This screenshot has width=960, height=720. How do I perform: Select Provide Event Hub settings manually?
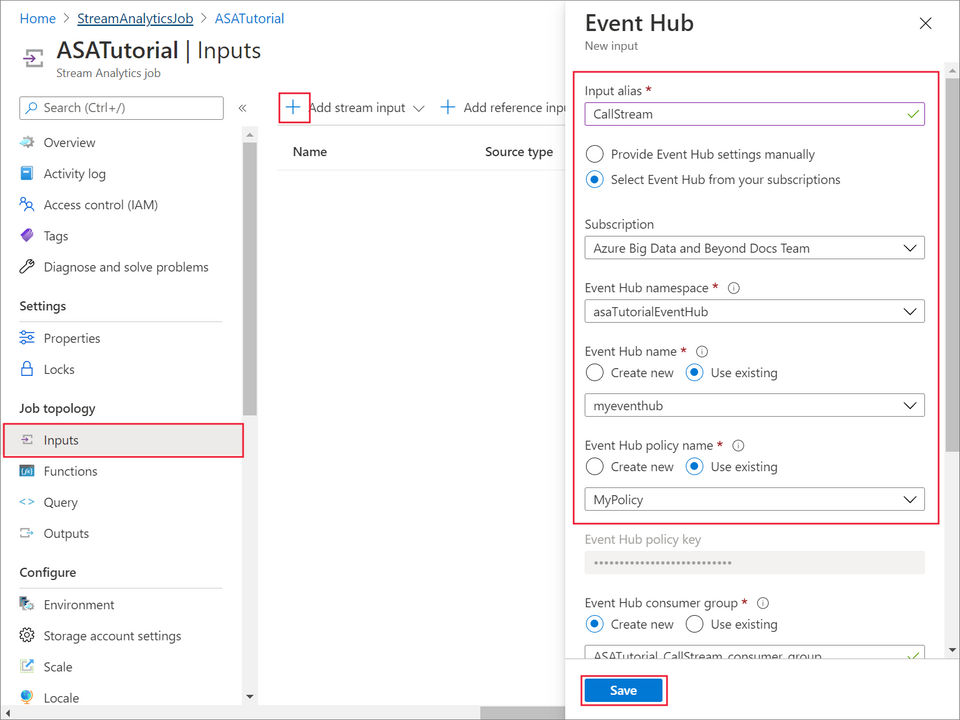(x=594, y=154)
